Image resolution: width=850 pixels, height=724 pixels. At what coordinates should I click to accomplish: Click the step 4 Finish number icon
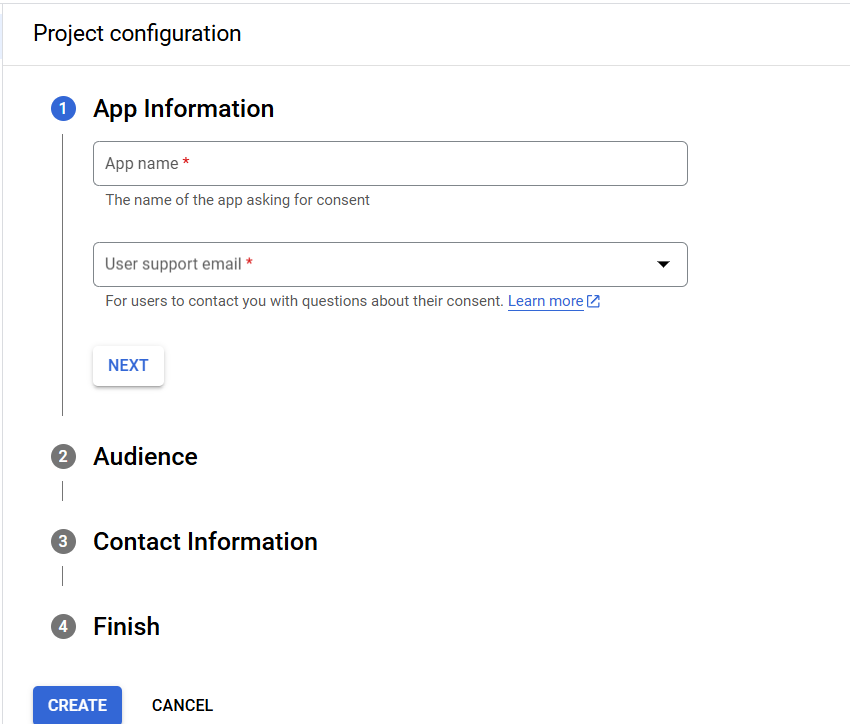coord(63,626)
